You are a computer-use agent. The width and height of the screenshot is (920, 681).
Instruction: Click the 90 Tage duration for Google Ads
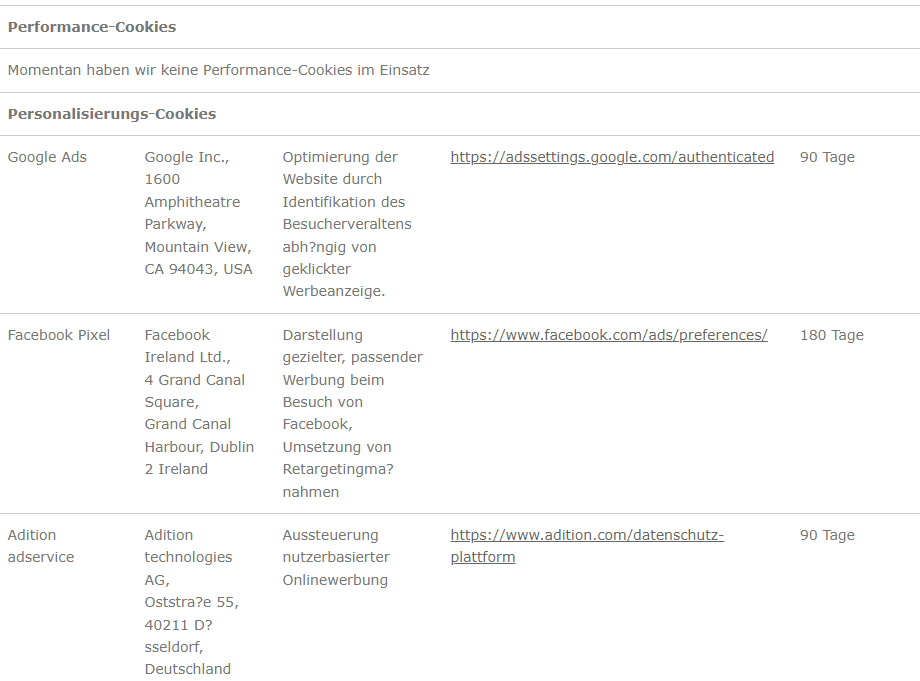click(x=827, y=157)
